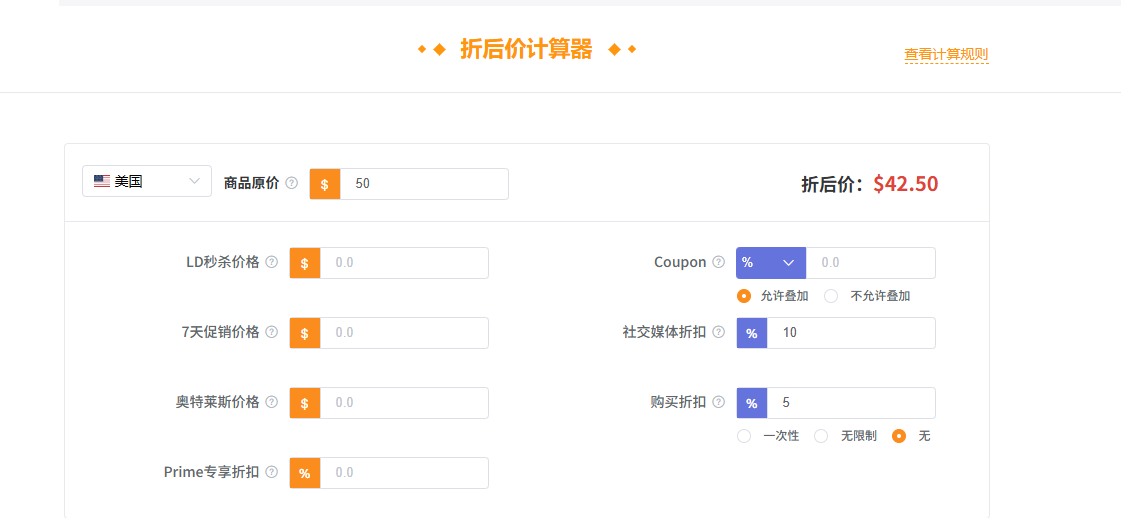The width and height of the screenshot is (1121, 518).
Task: Click help icon beside Prime专享折扣
Action: (x=271, y=472)
